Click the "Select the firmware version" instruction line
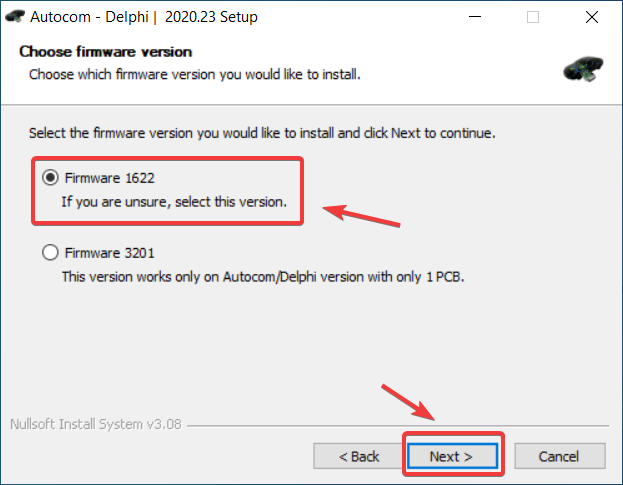The height and width of the screenshot is (485, 623). [x=262, y=132]
